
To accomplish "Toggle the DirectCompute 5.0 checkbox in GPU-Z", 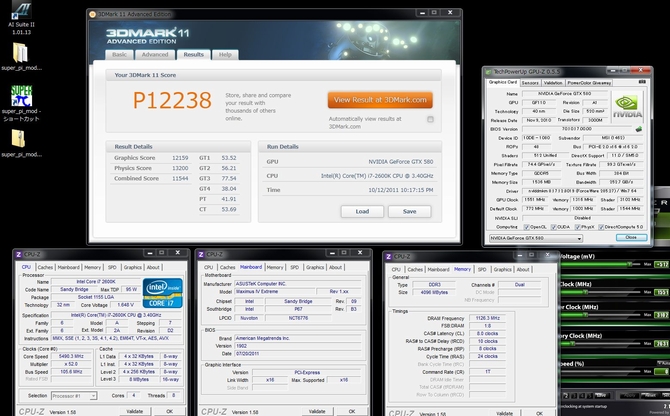I will coord(601,227).
